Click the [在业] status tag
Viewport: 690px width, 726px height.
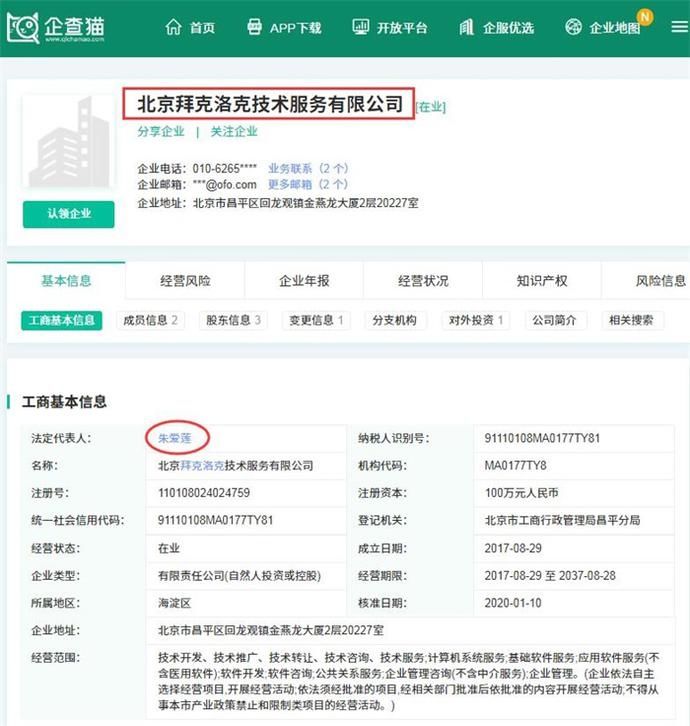click(431, 107)
